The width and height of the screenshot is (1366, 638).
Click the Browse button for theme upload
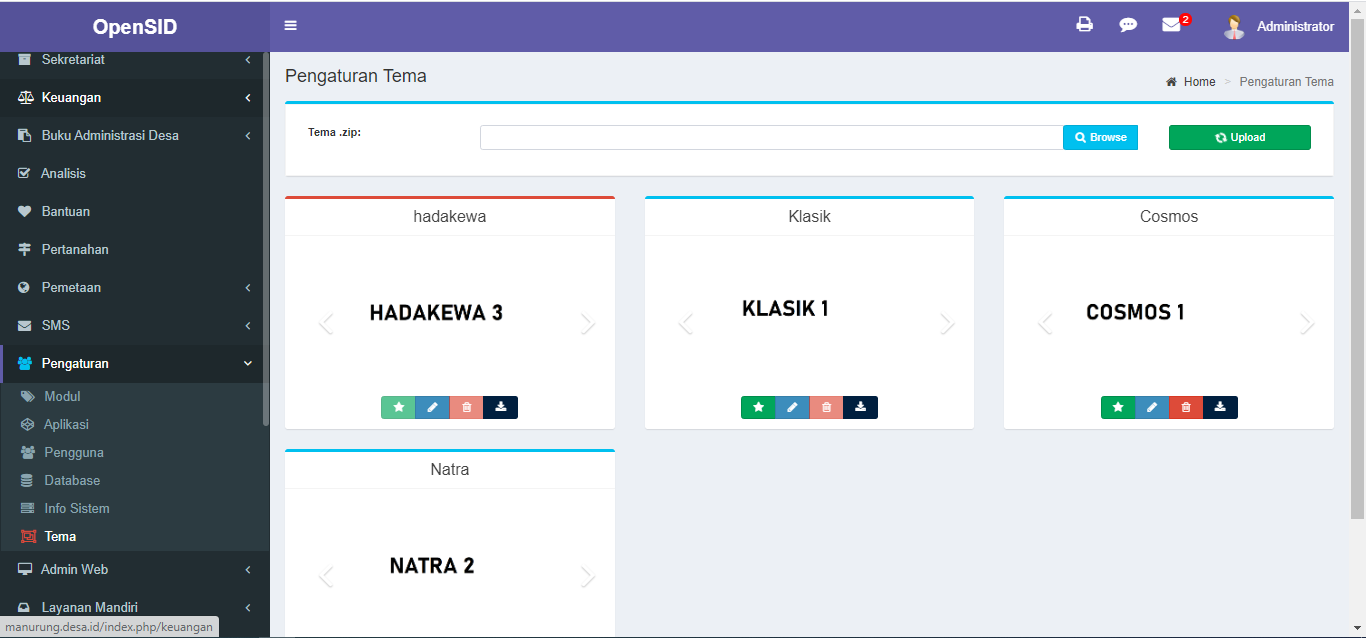pos(1100,137)
